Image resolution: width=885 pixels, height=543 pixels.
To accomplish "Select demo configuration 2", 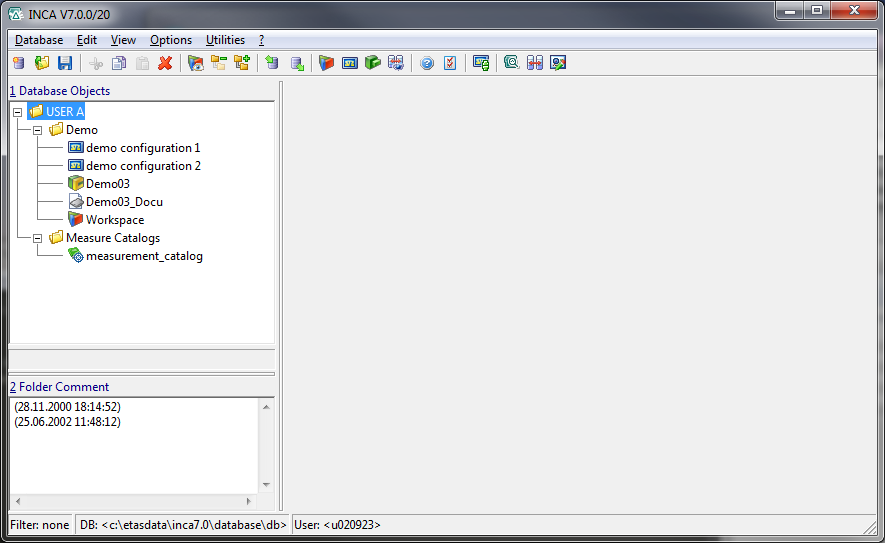I will pos(134,166).
